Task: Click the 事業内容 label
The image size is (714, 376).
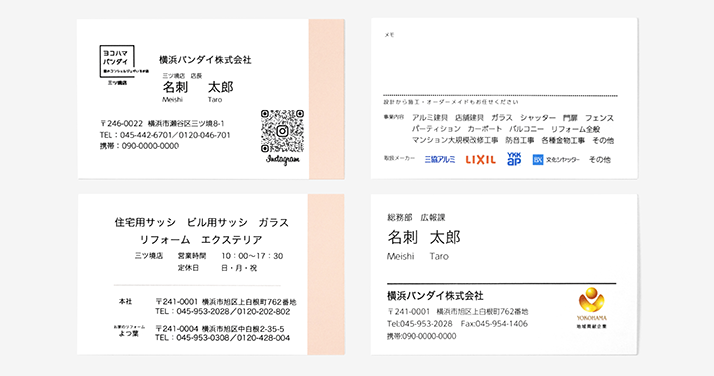Action: [x=393, y=117]
